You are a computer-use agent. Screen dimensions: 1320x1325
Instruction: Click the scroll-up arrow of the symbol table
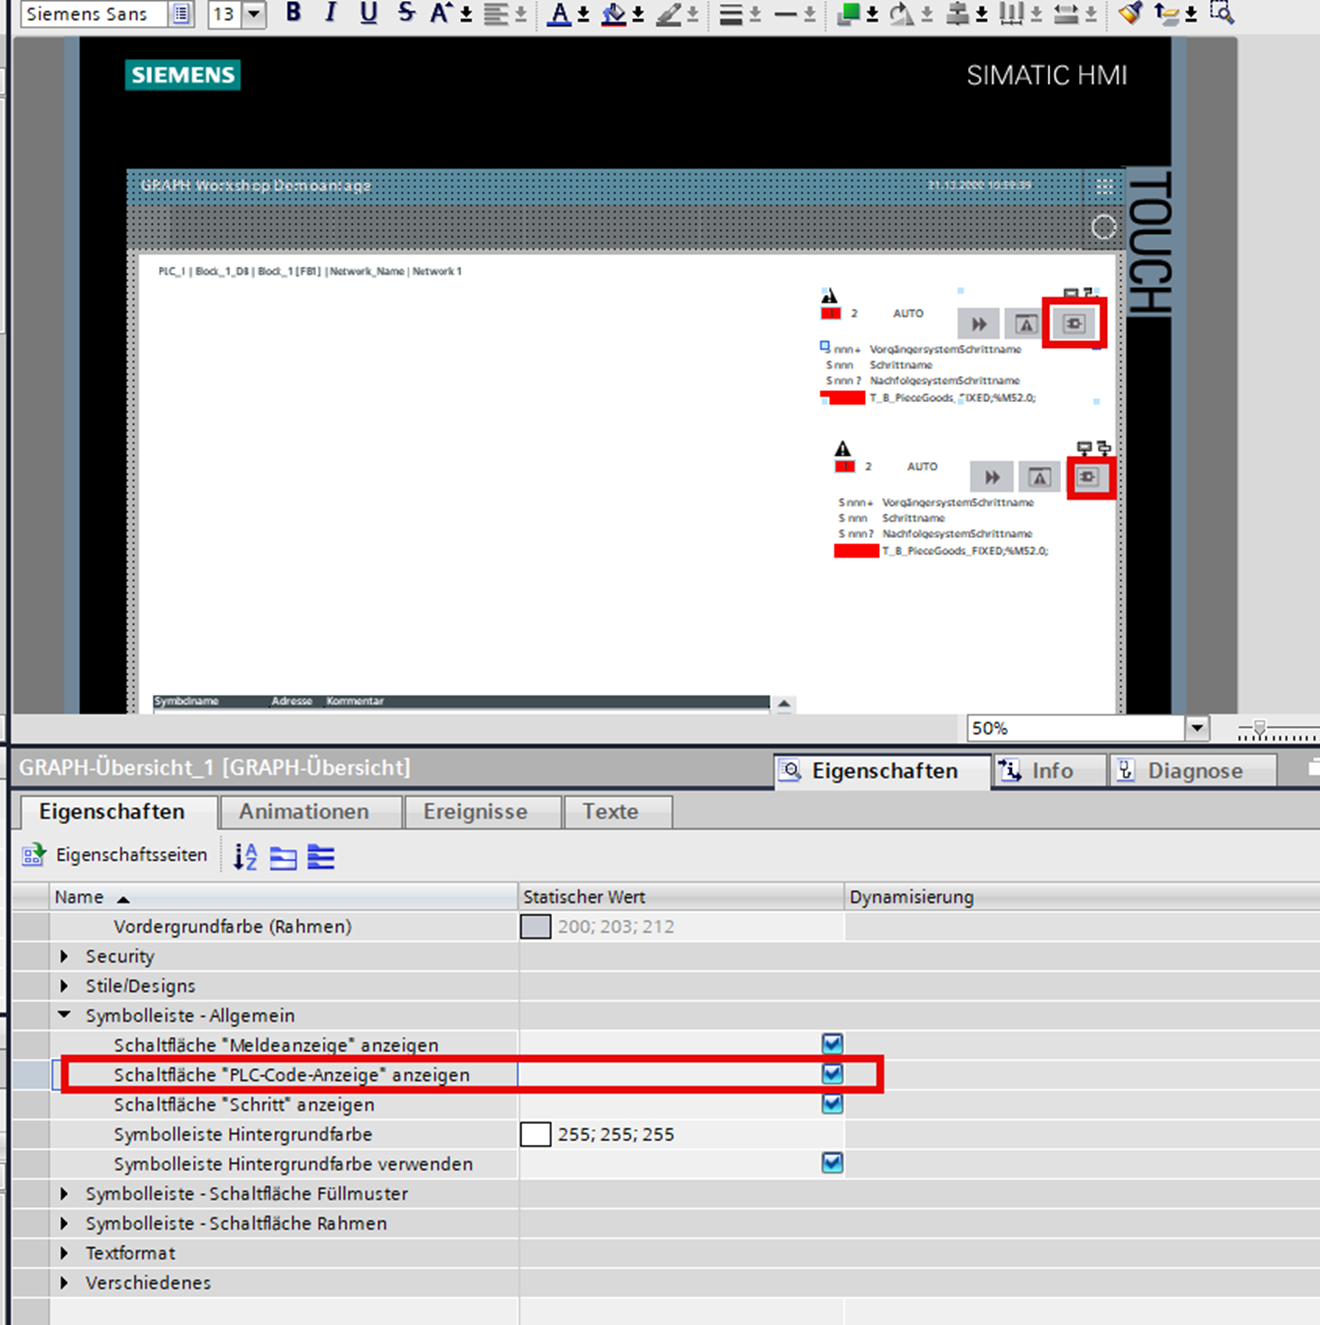[784, 704]
